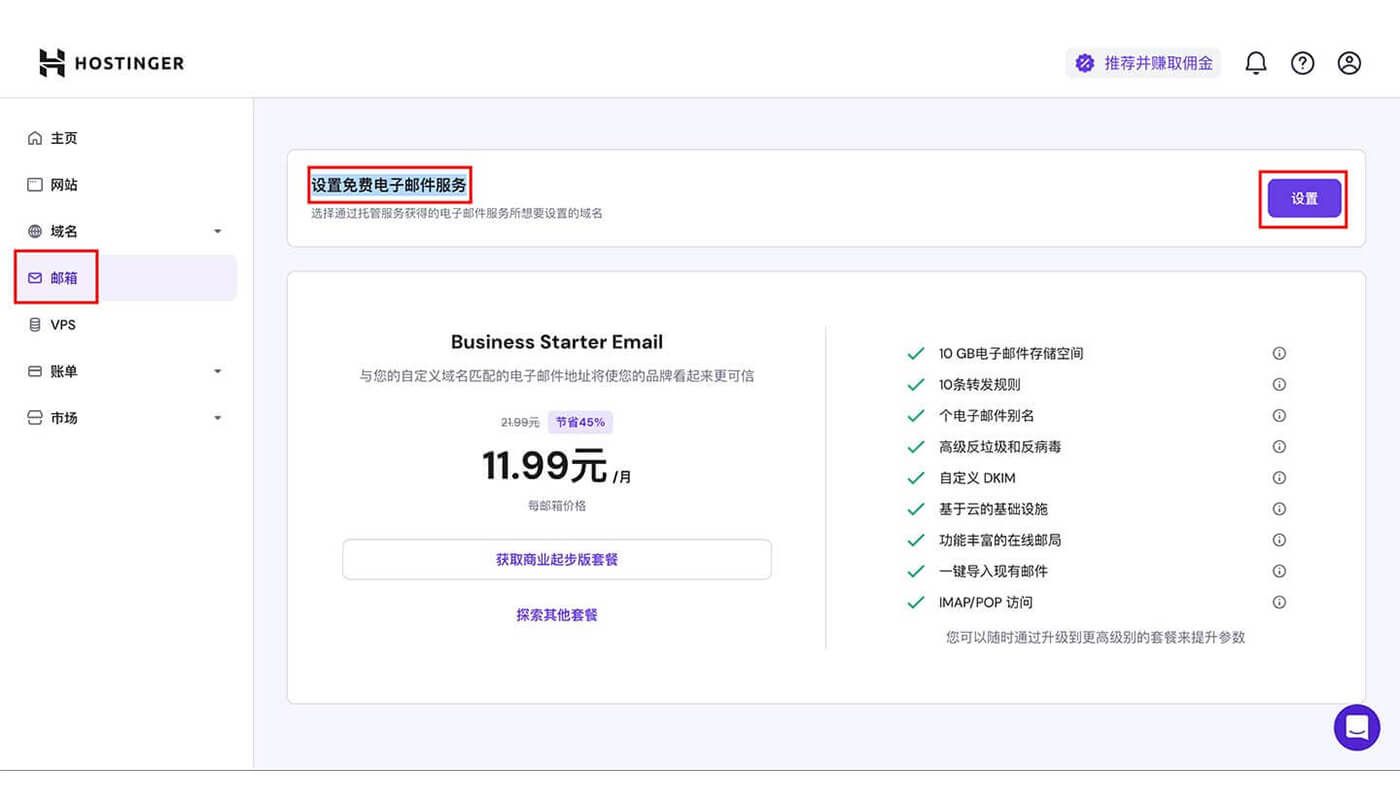Click the 市场 store icon

tap(35, 418)
